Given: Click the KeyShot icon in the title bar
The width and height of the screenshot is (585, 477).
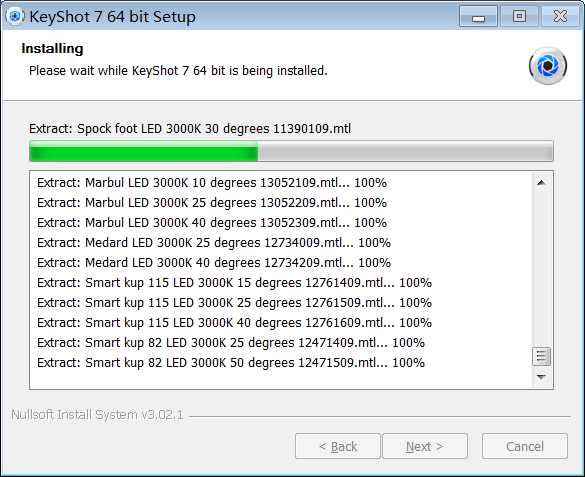Looking at the screenshot, I should point(15,16).
